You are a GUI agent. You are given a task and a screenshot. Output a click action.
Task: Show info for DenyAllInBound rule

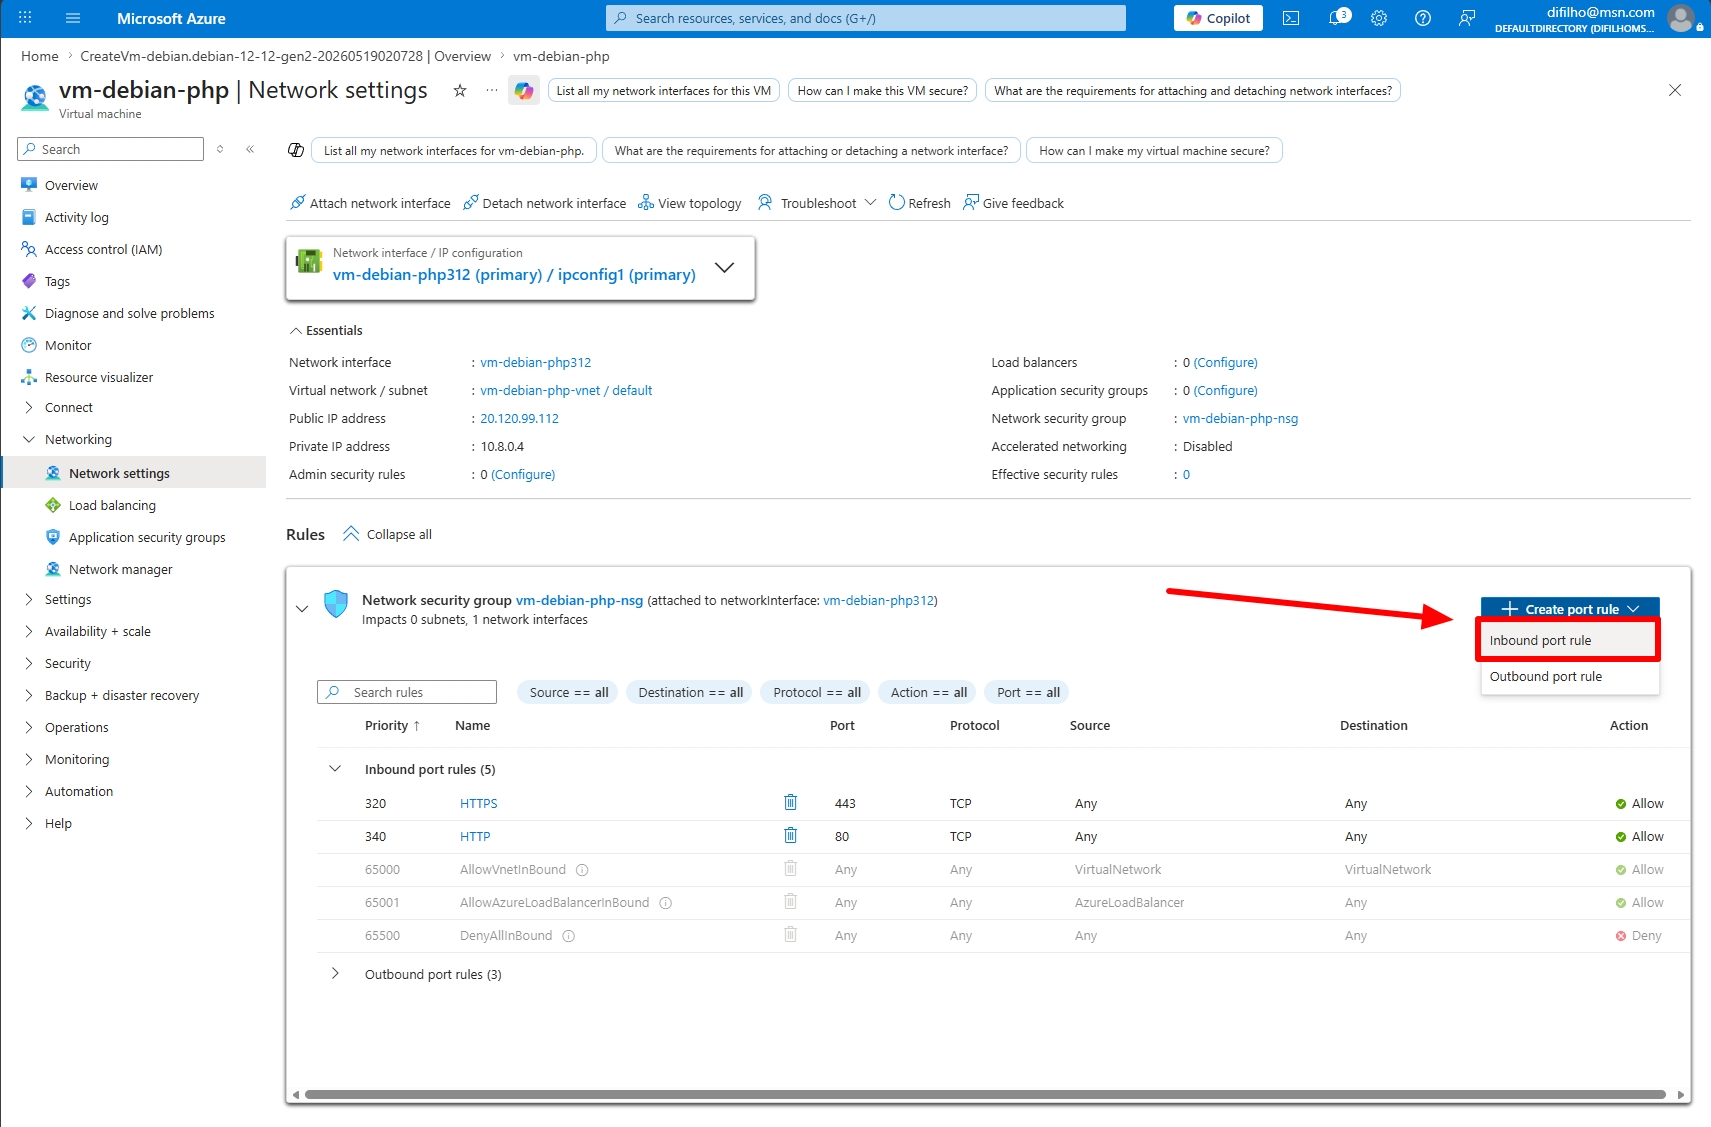coord(568,936)
